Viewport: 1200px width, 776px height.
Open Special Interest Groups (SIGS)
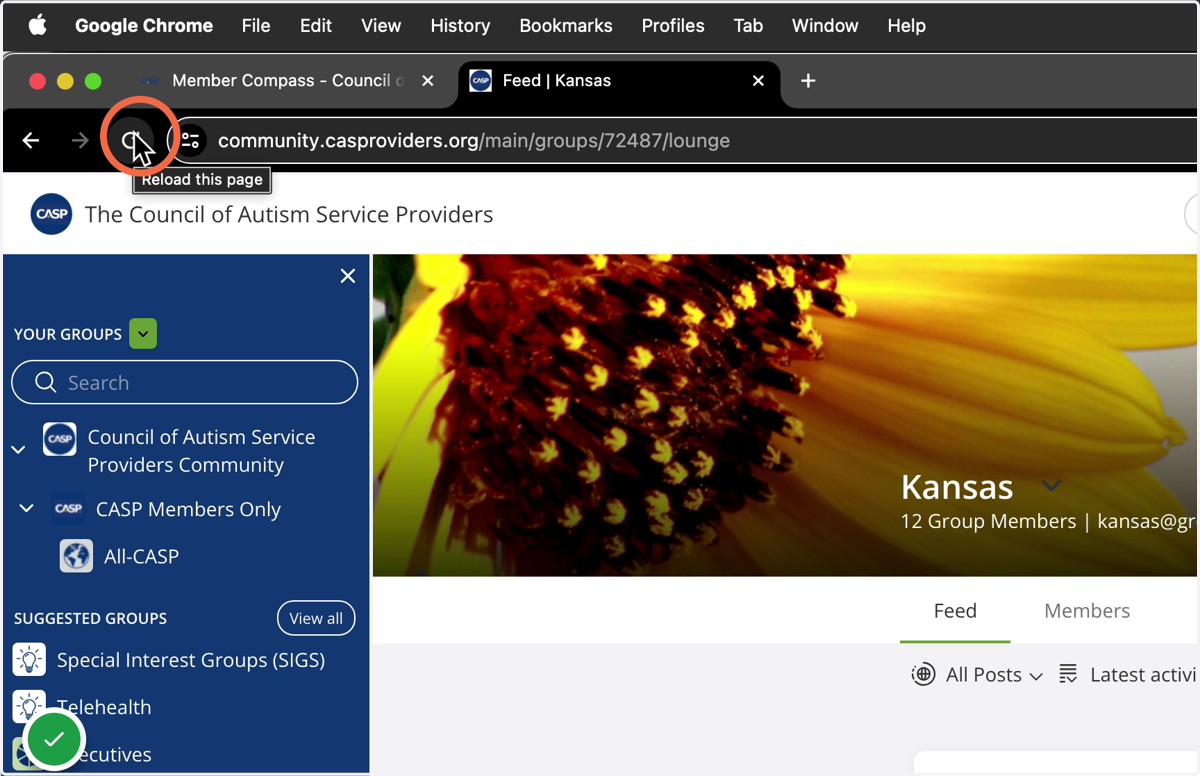tap(191, 660)
